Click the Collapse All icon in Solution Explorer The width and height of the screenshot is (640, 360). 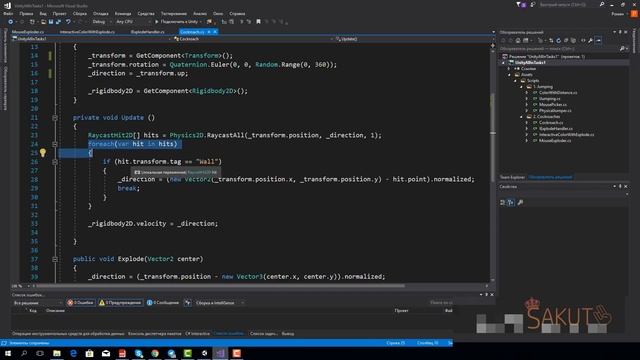566,40
